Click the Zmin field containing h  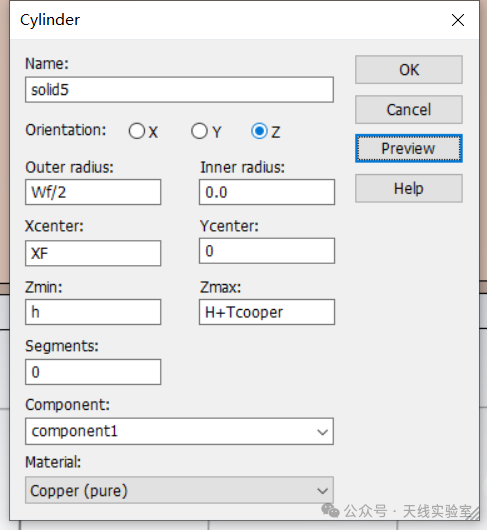coord(93,312)
